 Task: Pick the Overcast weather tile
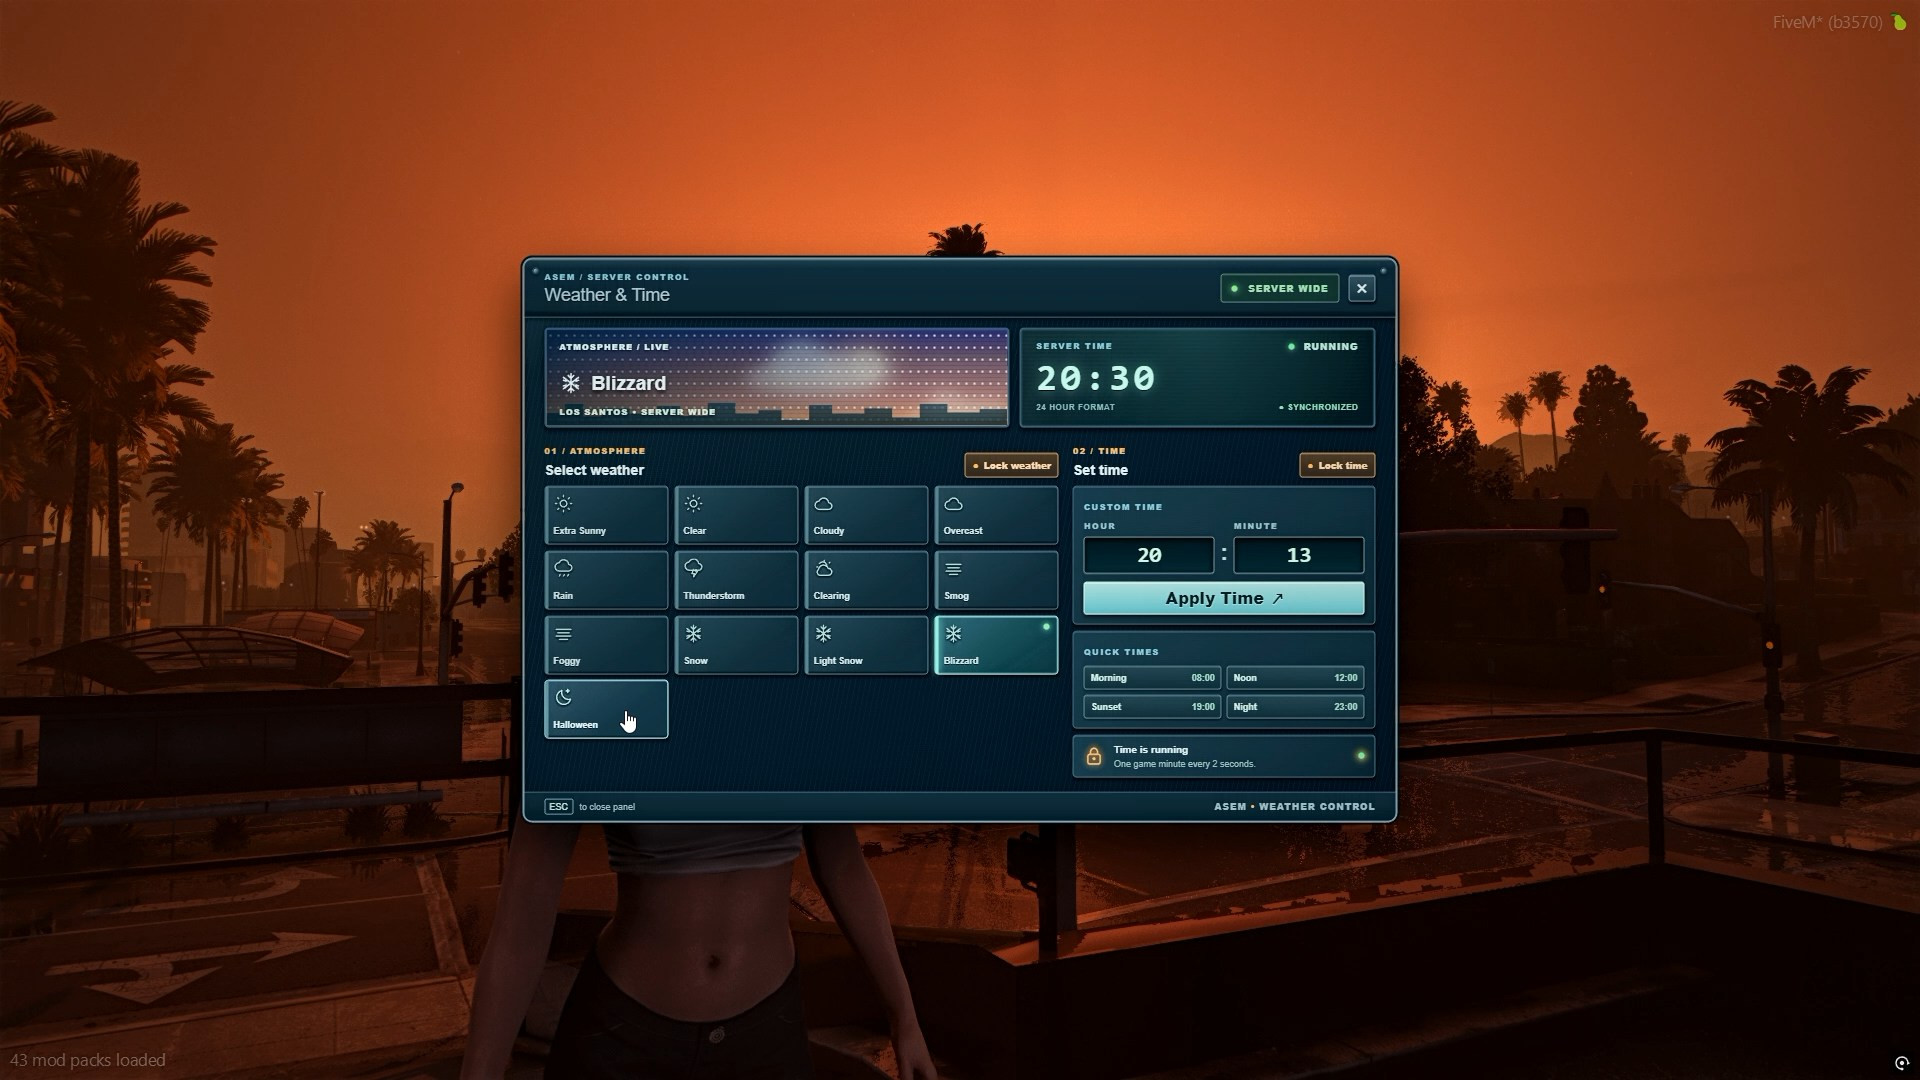[x=996, y=515]
